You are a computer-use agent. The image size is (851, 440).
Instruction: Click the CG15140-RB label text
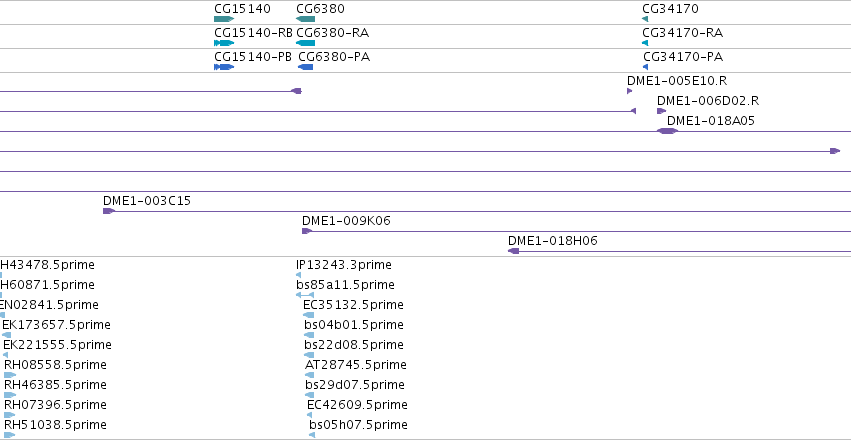(x=253, y=33)
